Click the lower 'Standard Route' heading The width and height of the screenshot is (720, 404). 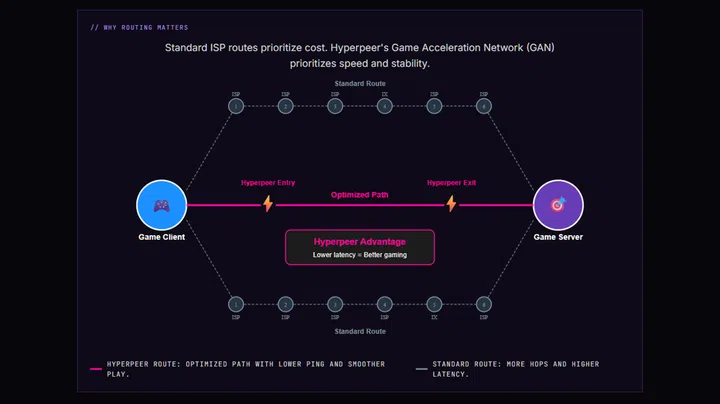click(x=360, y=331)
